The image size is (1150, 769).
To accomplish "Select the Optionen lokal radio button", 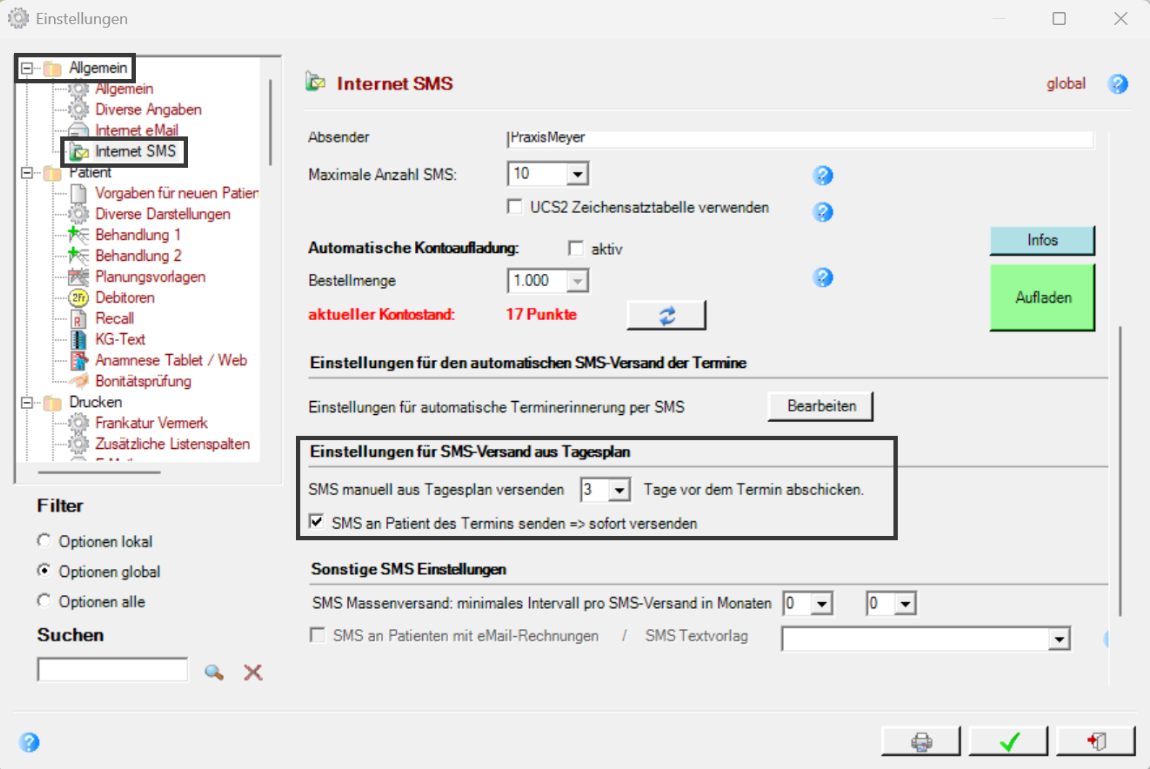I will (44, 540).
